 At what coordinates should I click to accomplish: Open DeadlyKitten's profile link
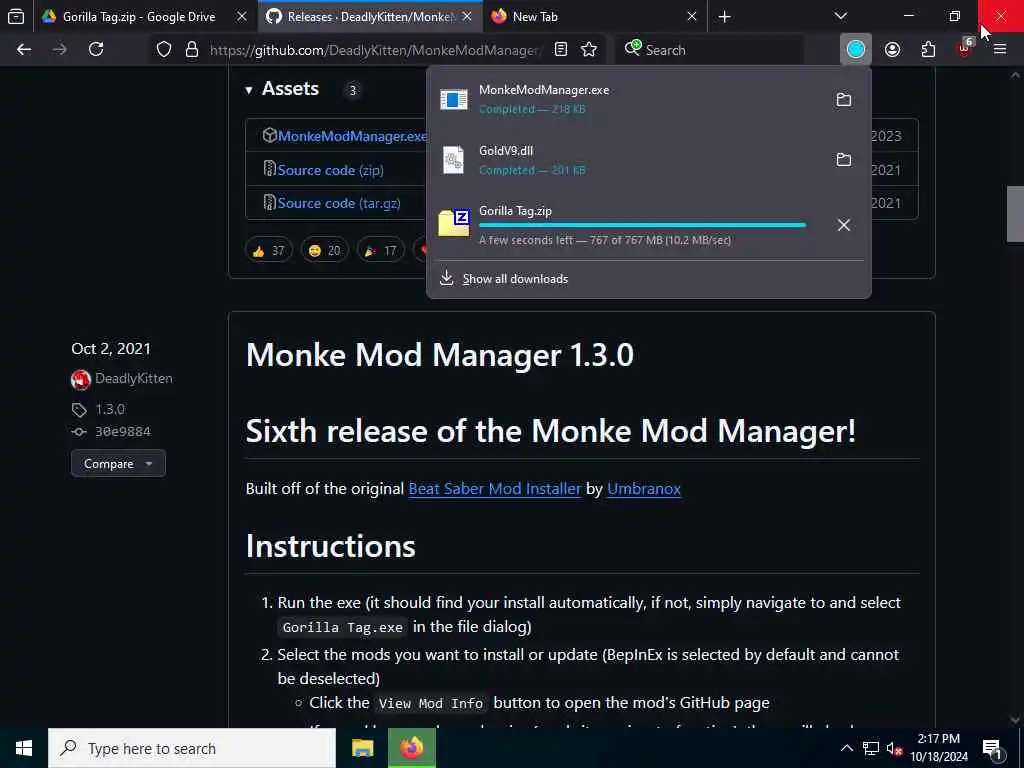tap(133, 379)
